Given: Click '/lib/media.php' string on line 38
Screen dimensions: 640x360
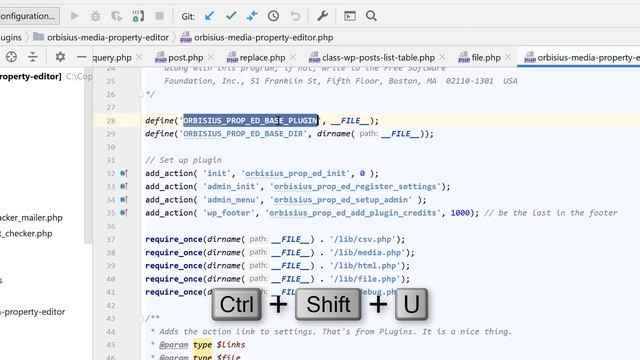Looking at the screenshot, I should coord(369,252).
